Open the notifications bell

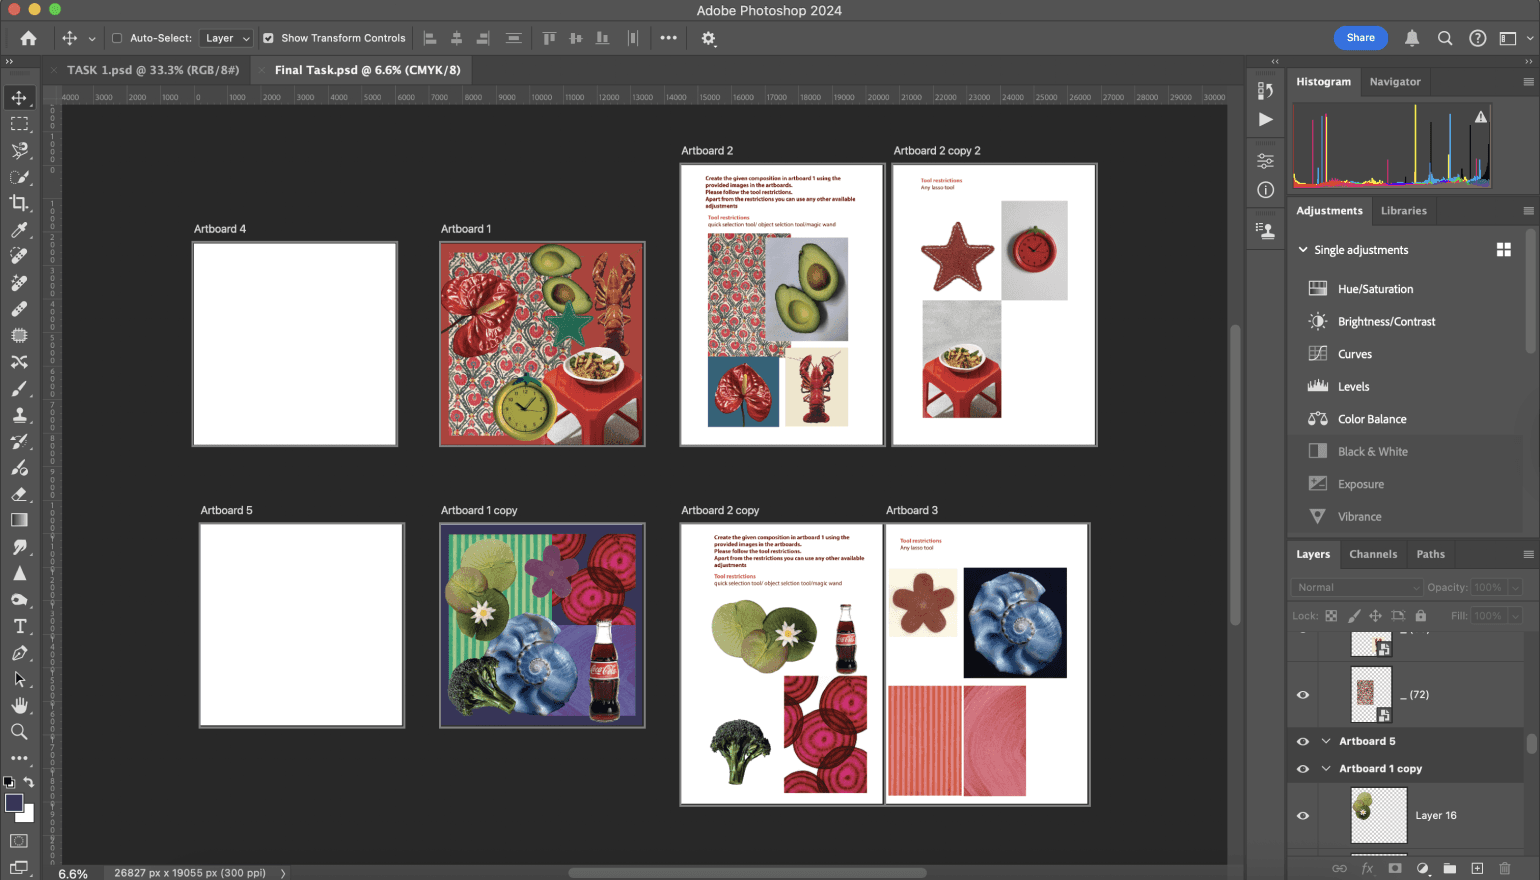(x=1412, y=38)
